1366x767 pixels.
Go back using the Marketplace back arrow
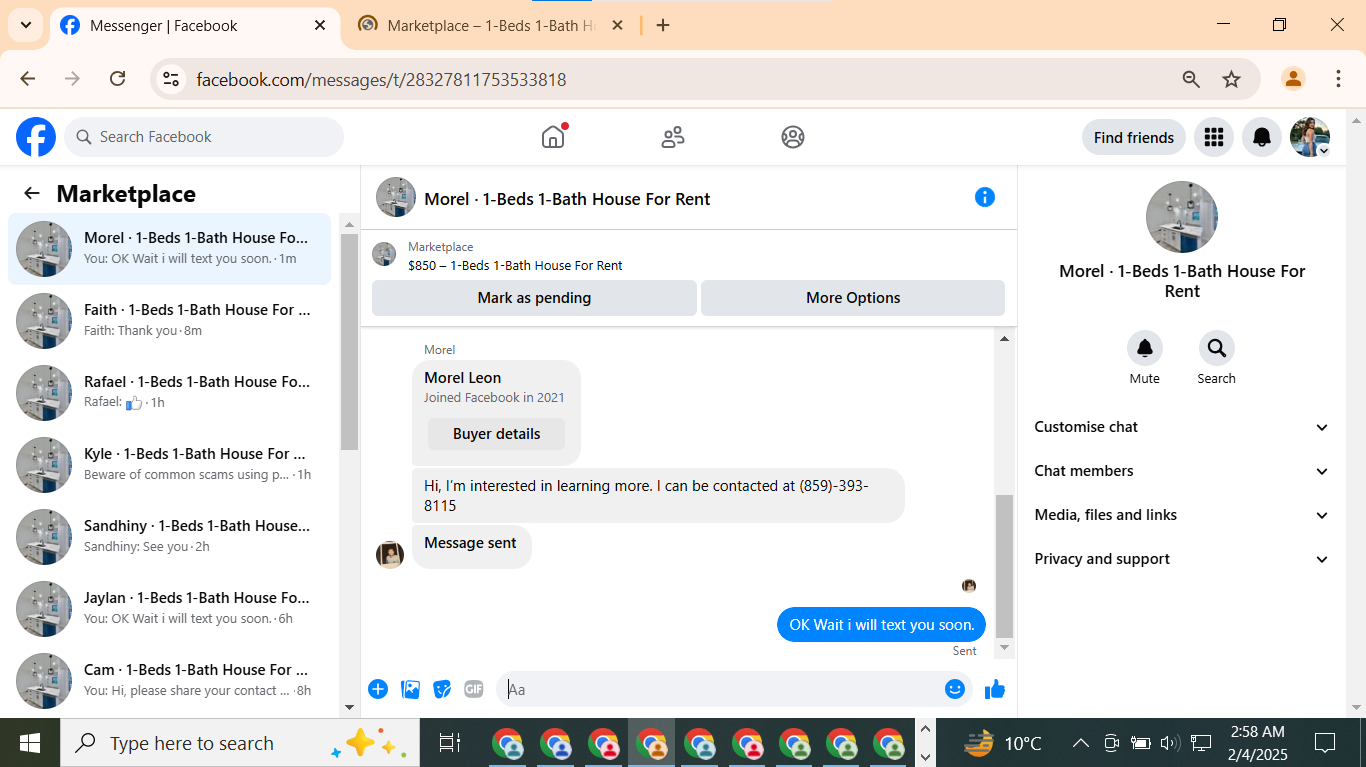32,194
